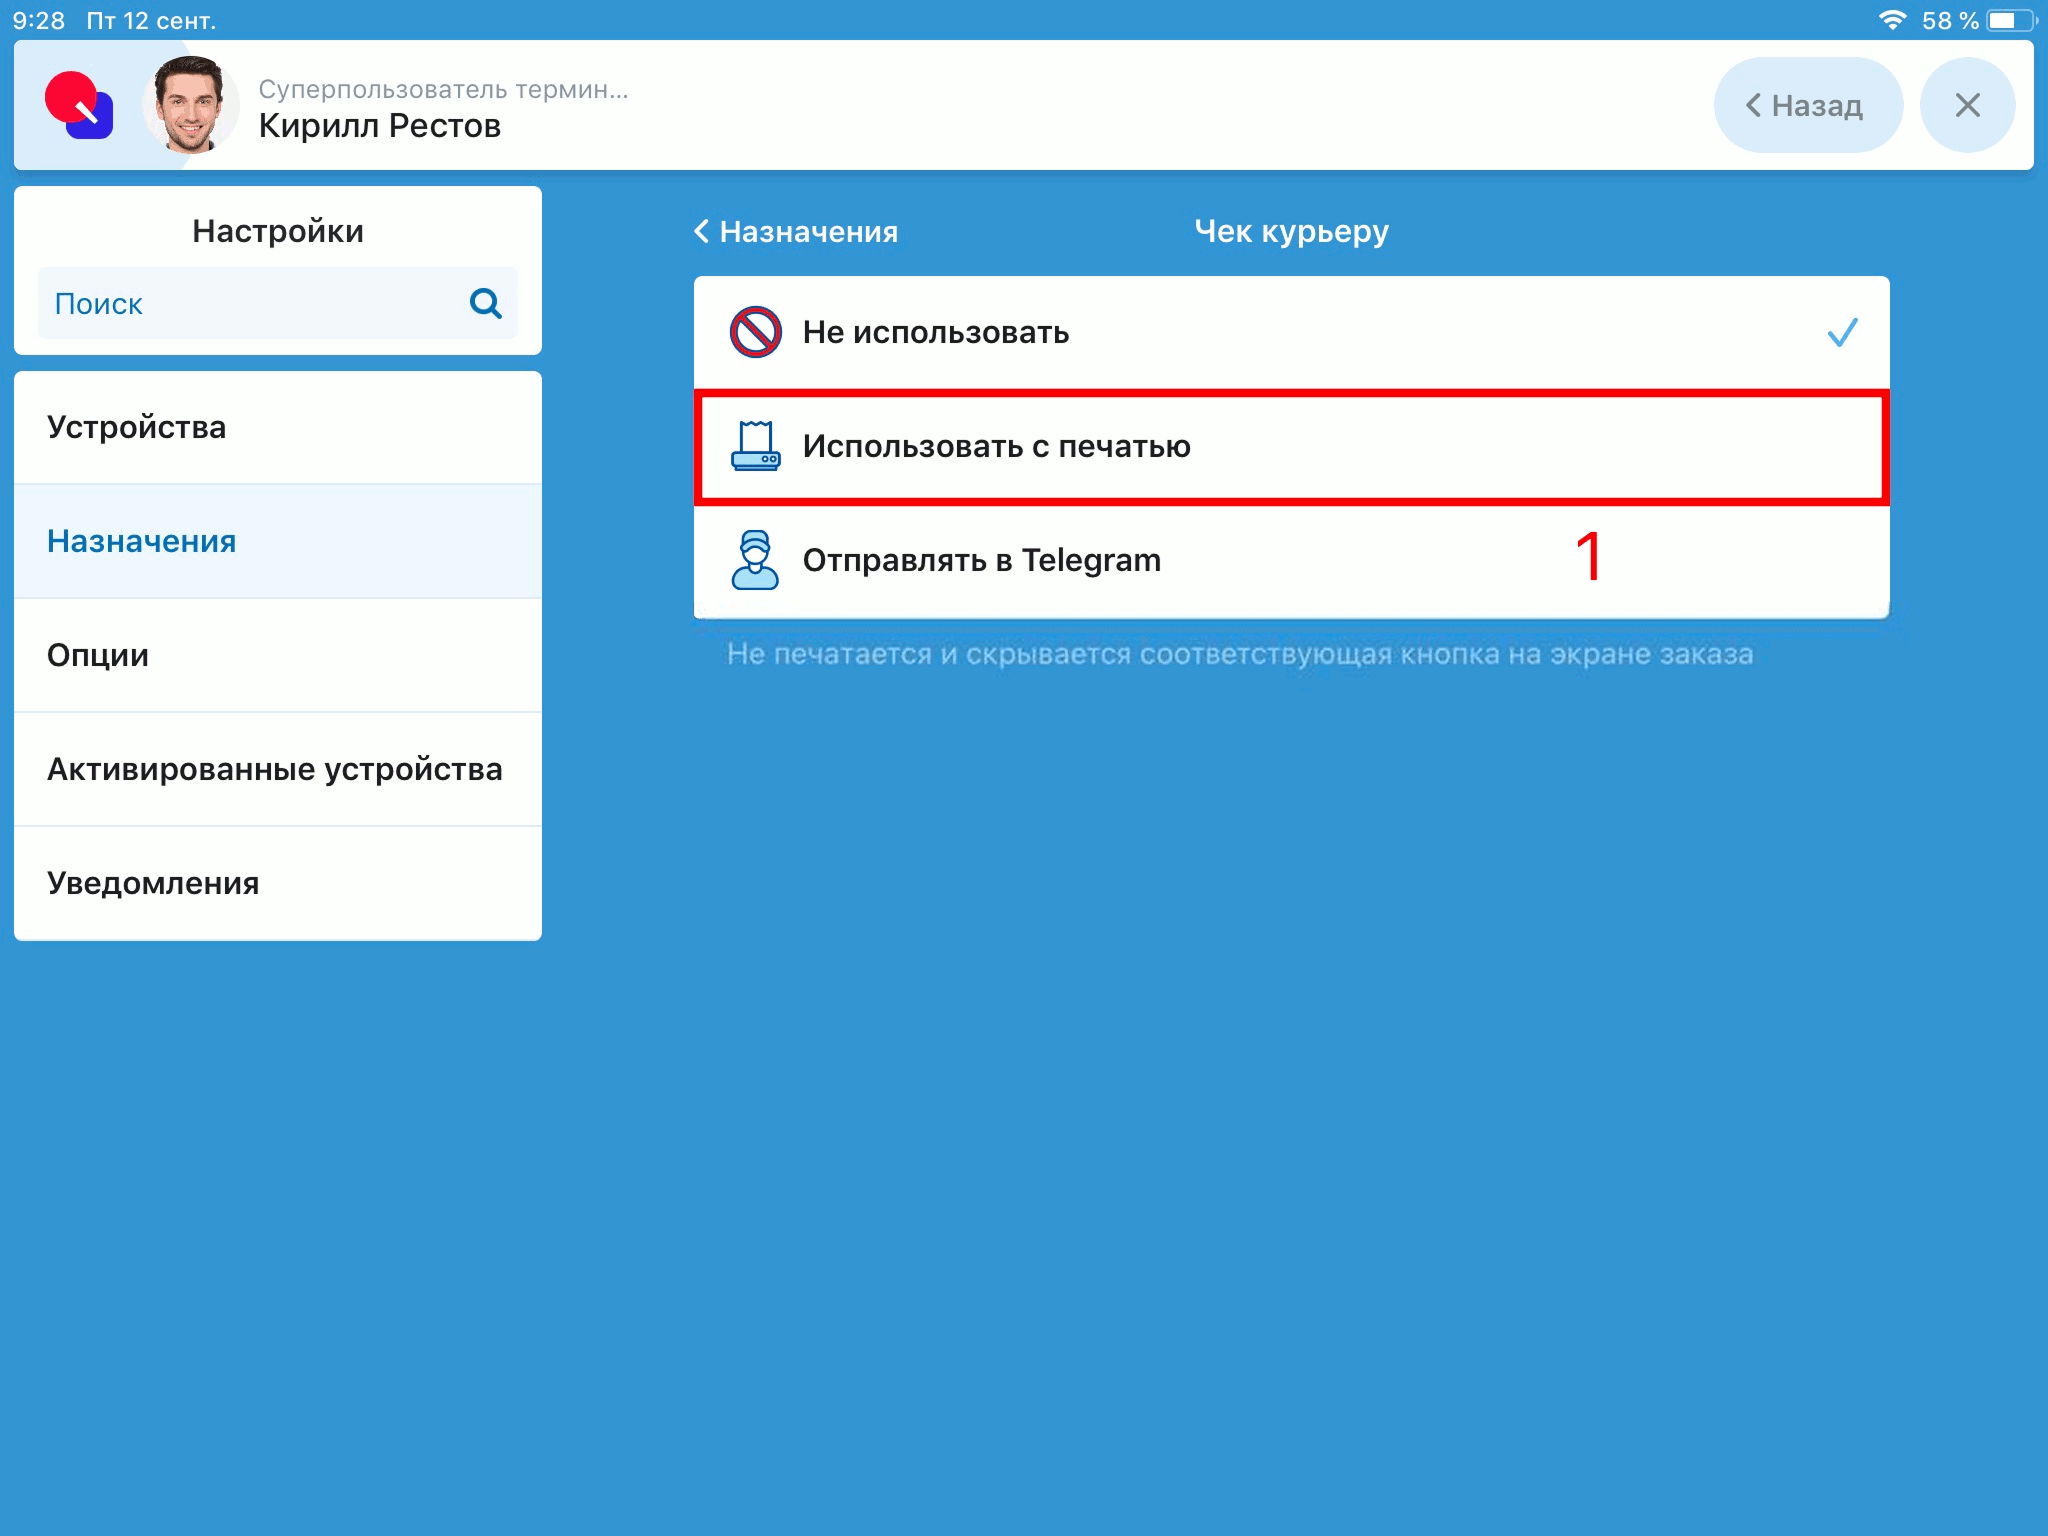
Task: Close settings with the X button
Action: 1967,105
